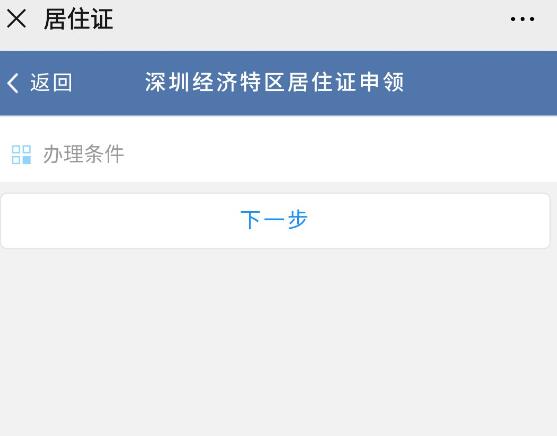Image resolution: width=557 pixels, height=436 pixels.
Task: Click the back chevron arrow icon
Action: (x=13, y=84)
